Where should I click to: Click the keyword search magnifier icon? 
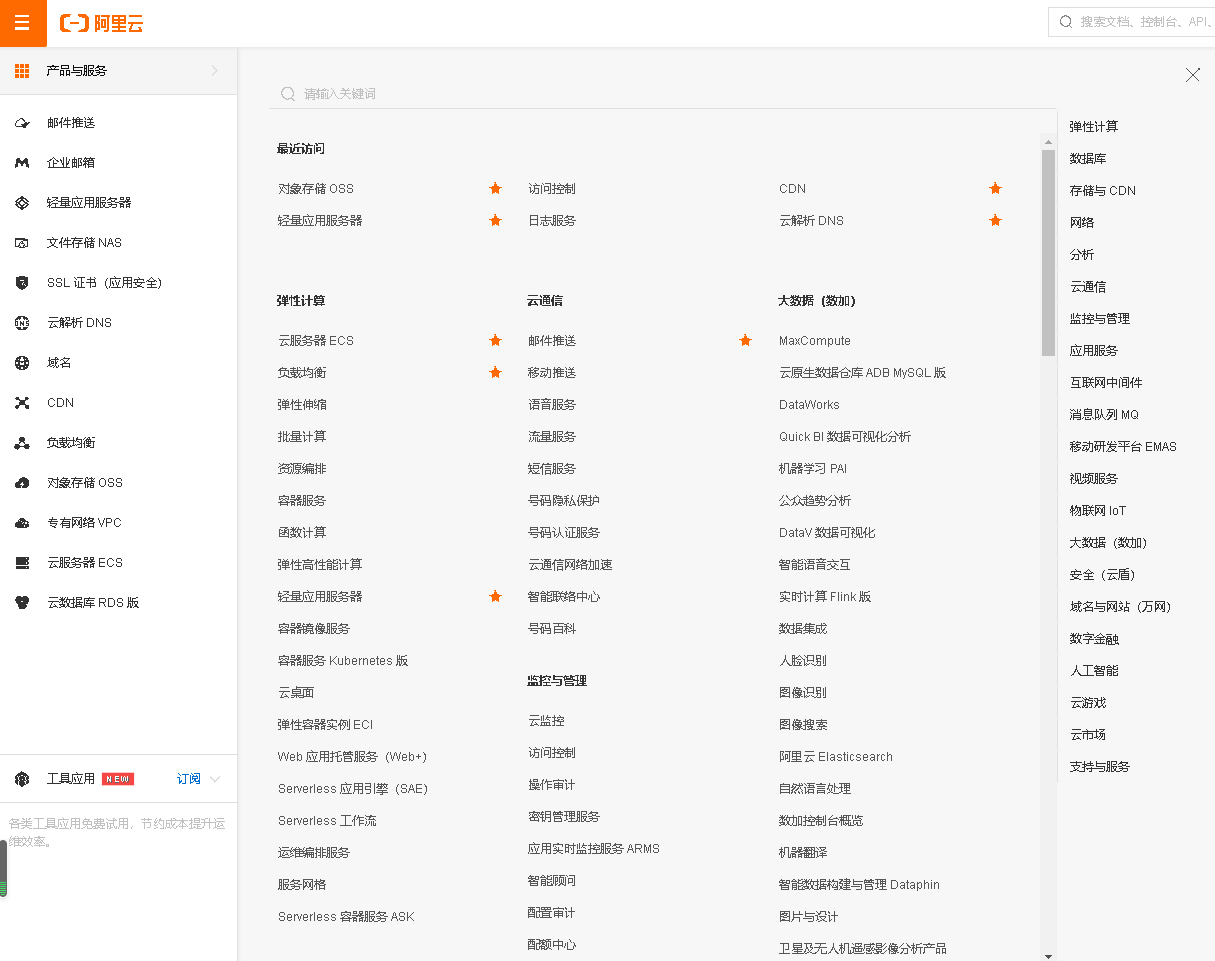point(288,93)
